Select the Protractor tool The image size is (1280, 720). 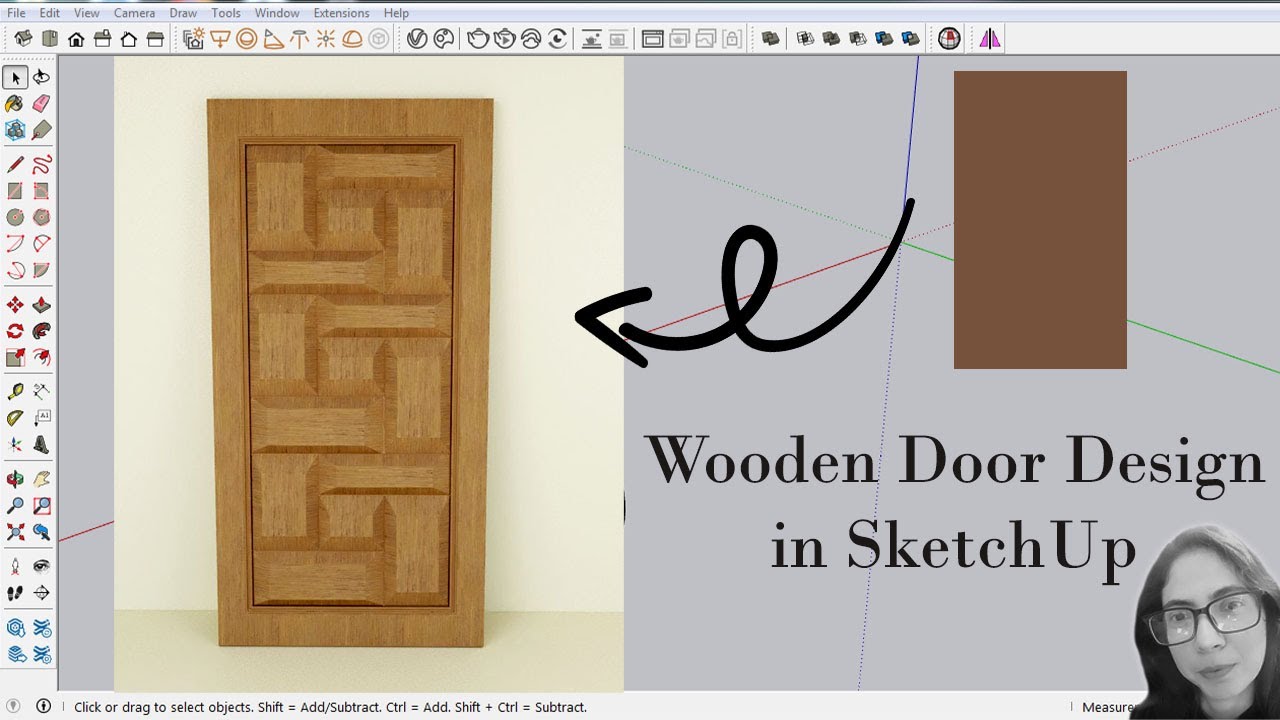15,418
